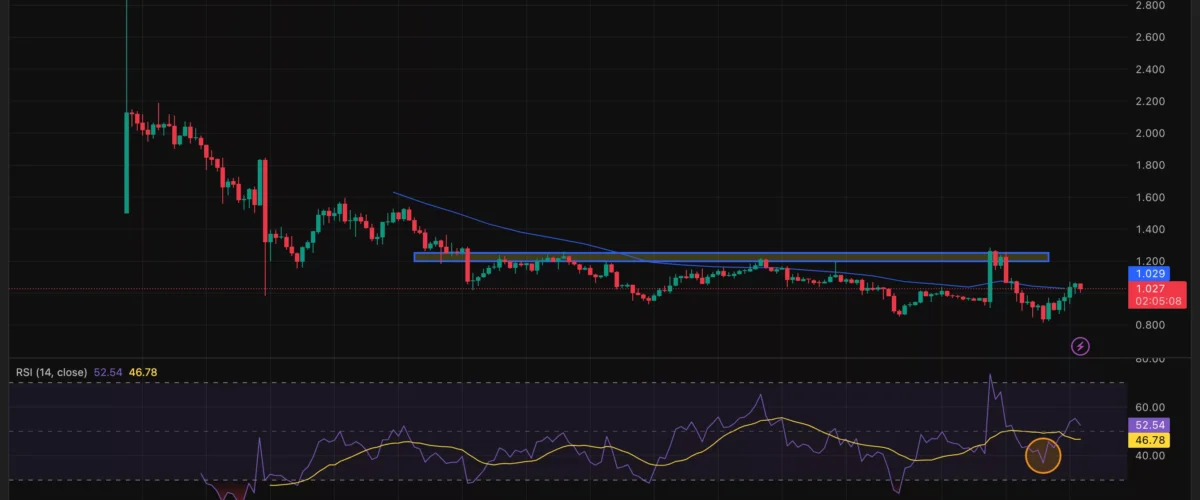Click the purple 52.54 value in RSI legend
Viewport: 1200px width, 500px height.
tap(107, 373)
